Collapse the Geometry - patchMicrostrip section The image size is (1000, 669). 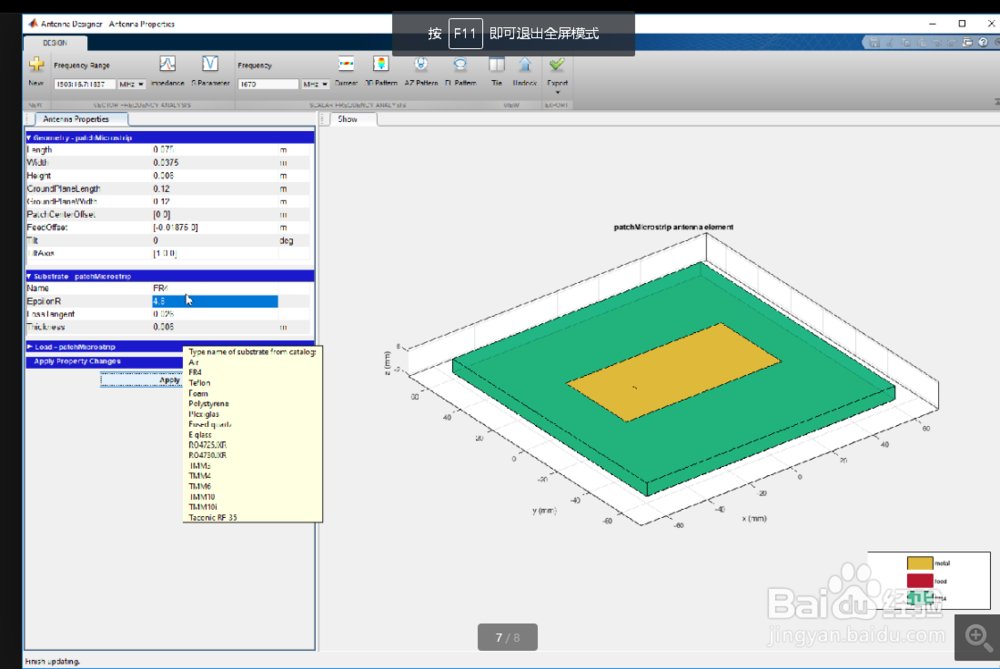click(29, 138)
